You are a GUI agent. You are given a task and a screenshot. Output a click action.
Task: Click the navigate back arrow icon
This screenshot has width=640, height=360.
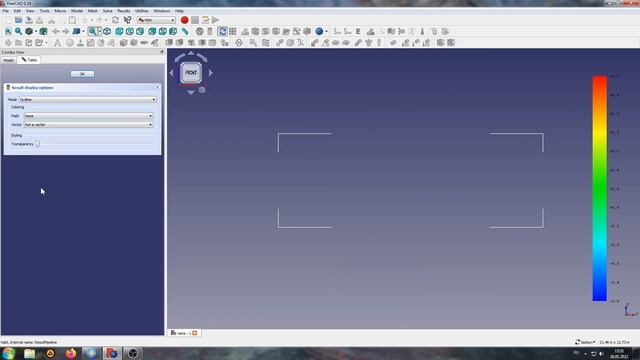(56, 31)
